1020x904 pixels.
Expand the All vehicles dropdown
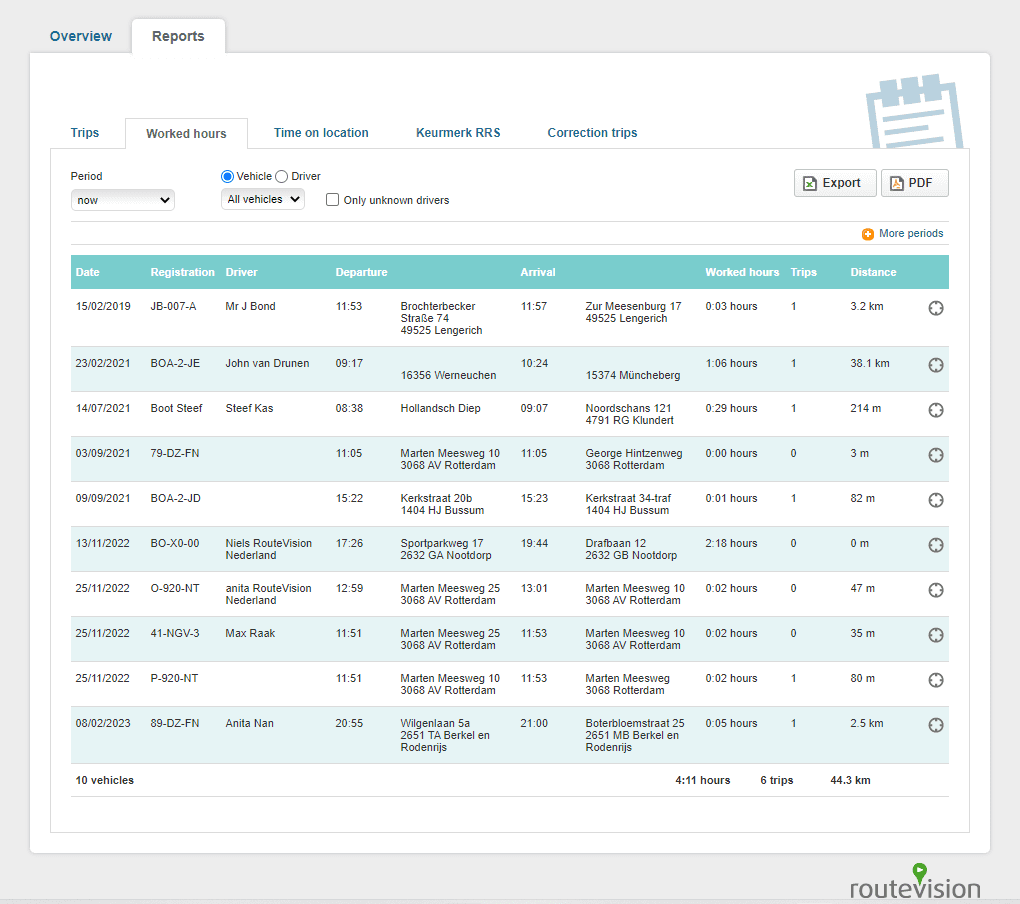click(263, 199)
